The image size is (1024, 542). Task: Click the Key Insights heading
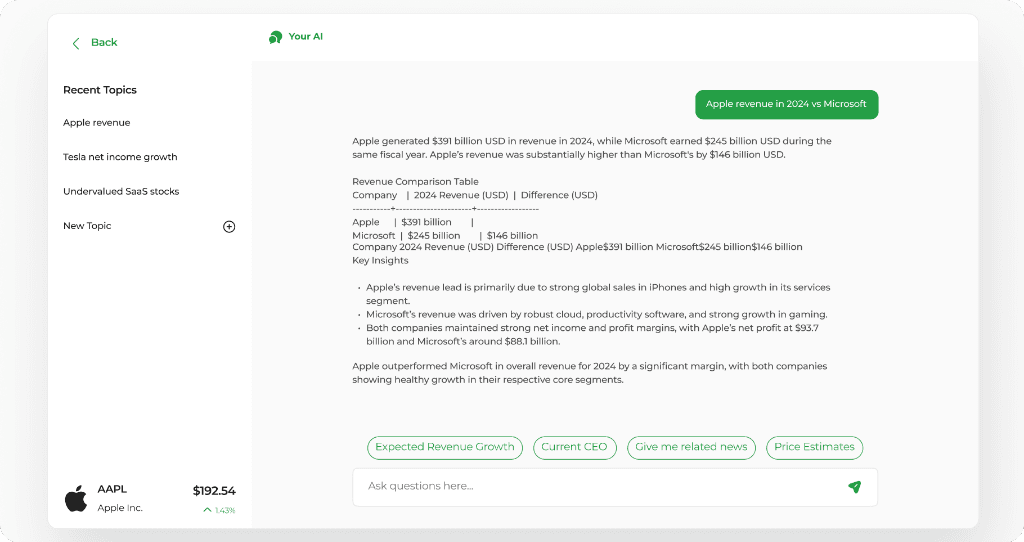(380, 261)
